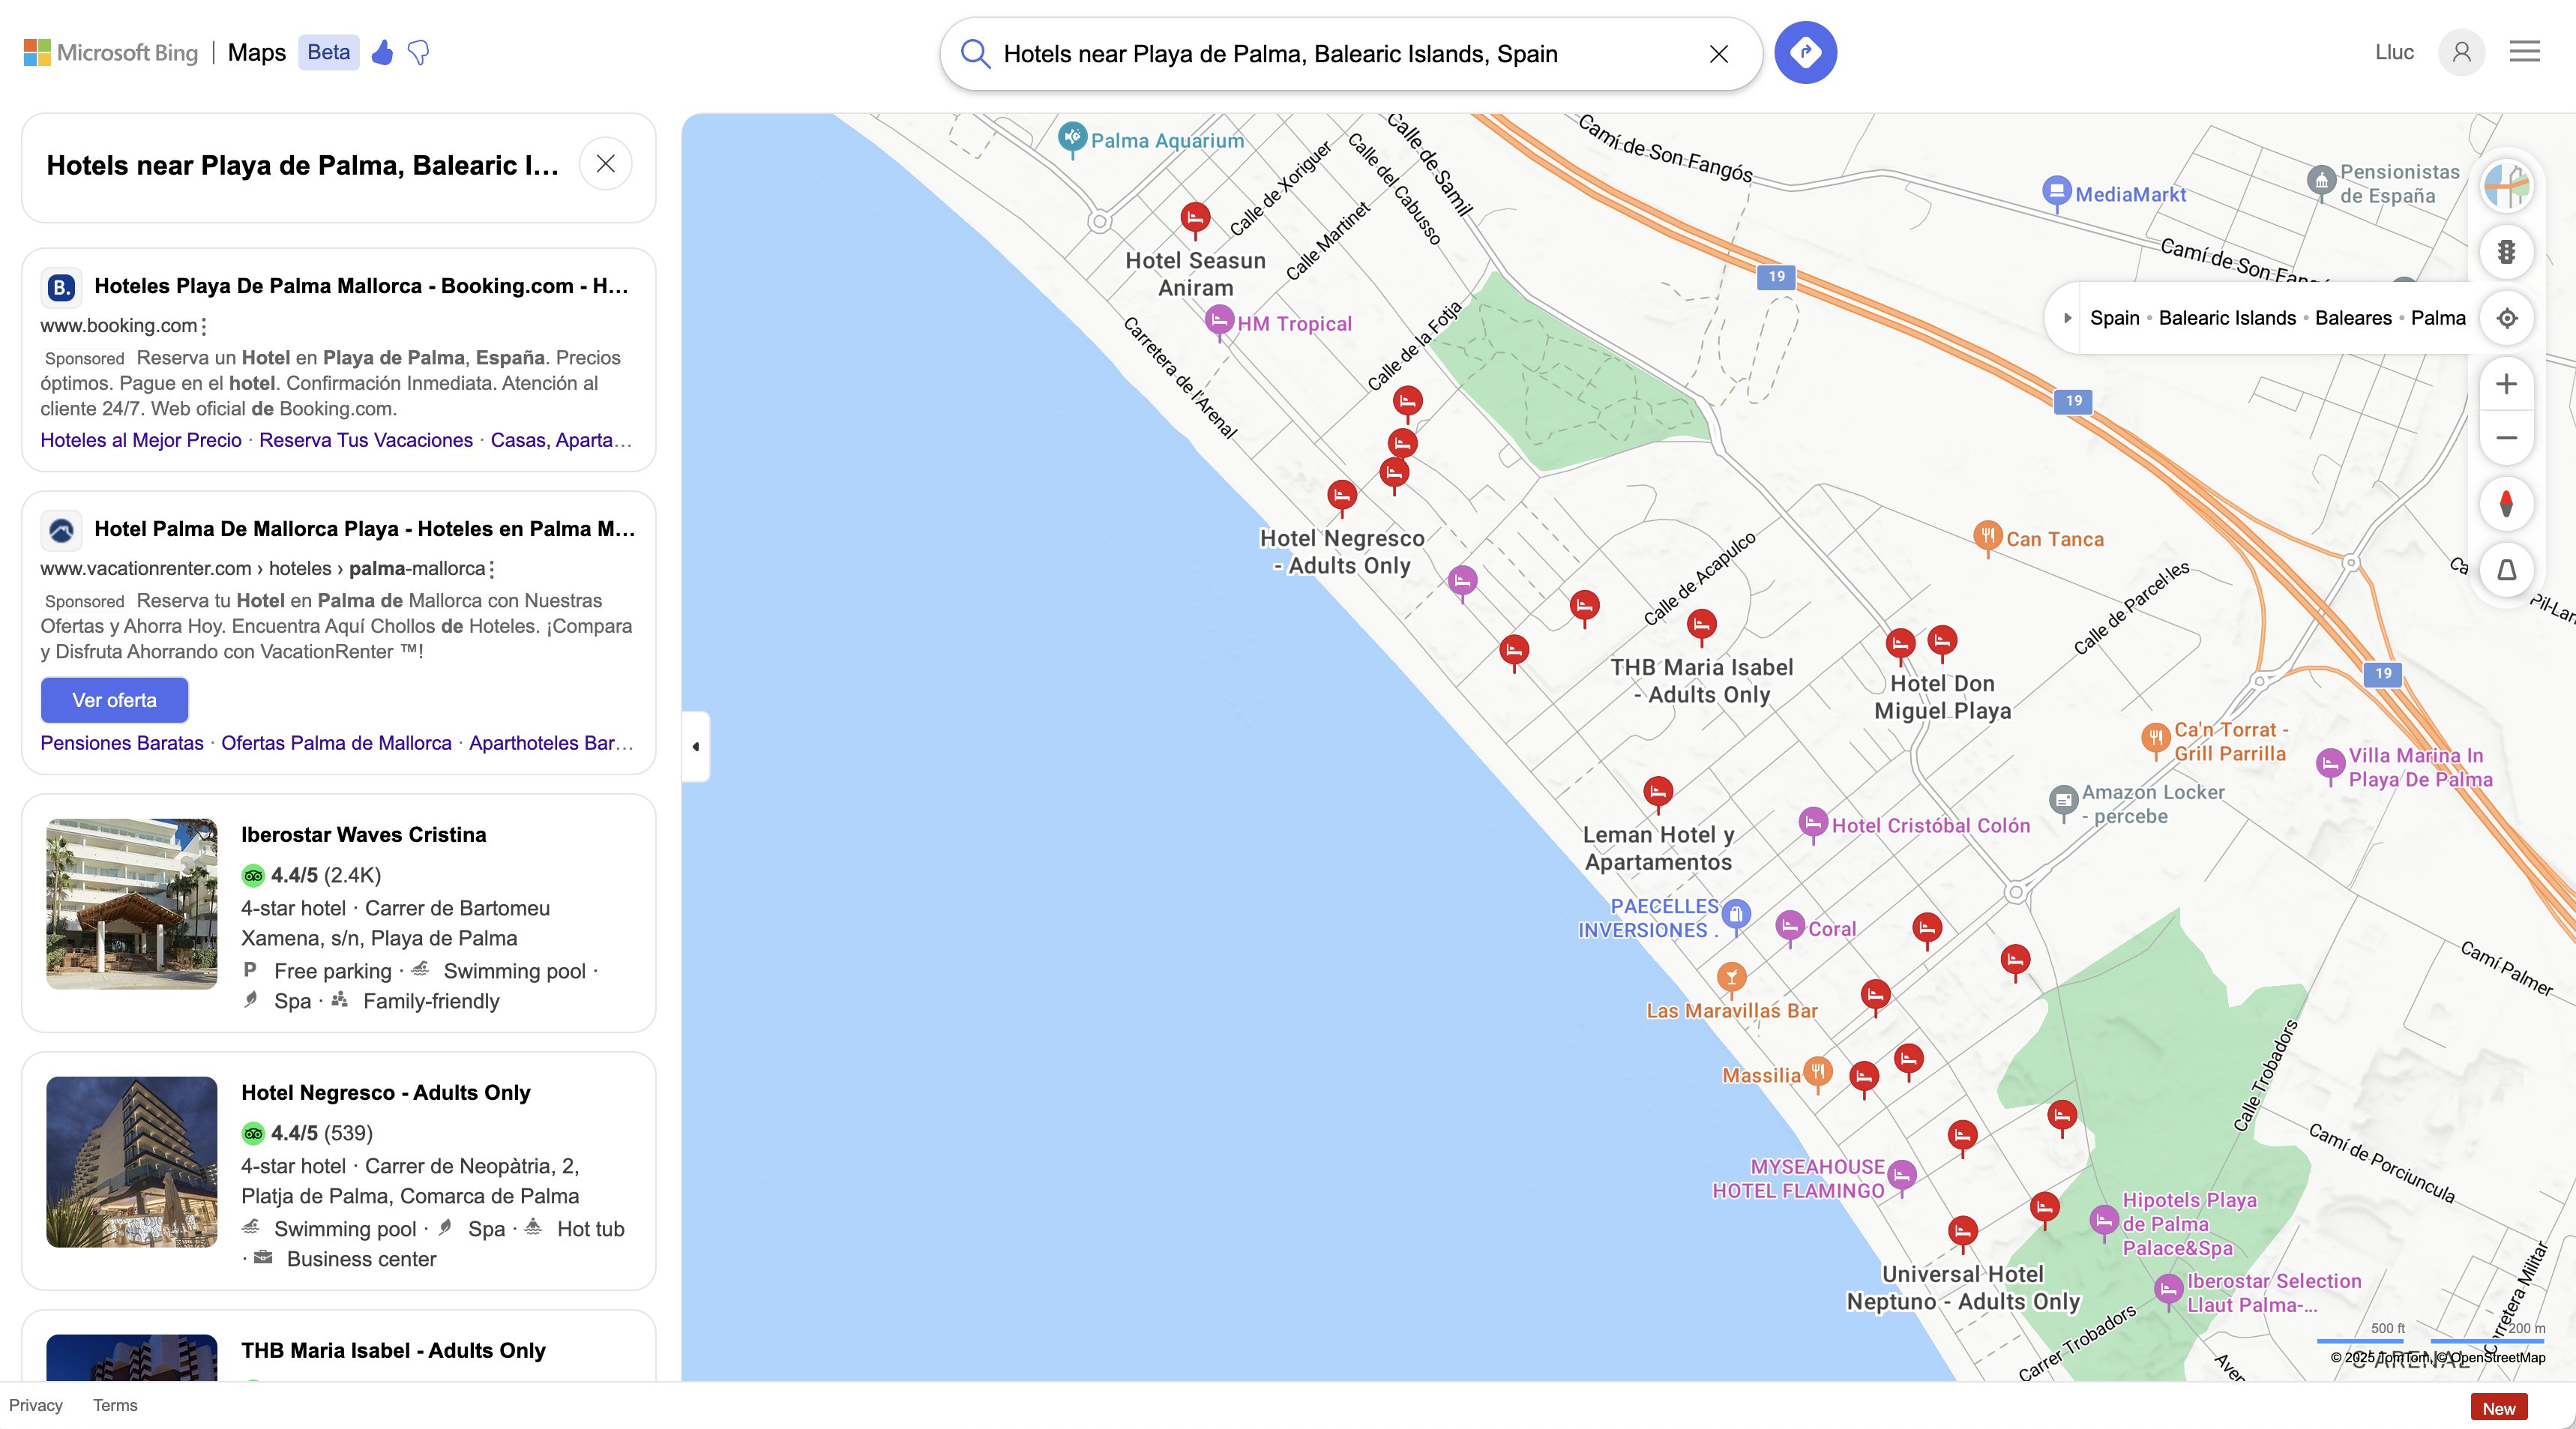Open the map style switcher
The width and height of the screenshot is (2576, 1429).
pyautogui.click(x=2506, y=185)
